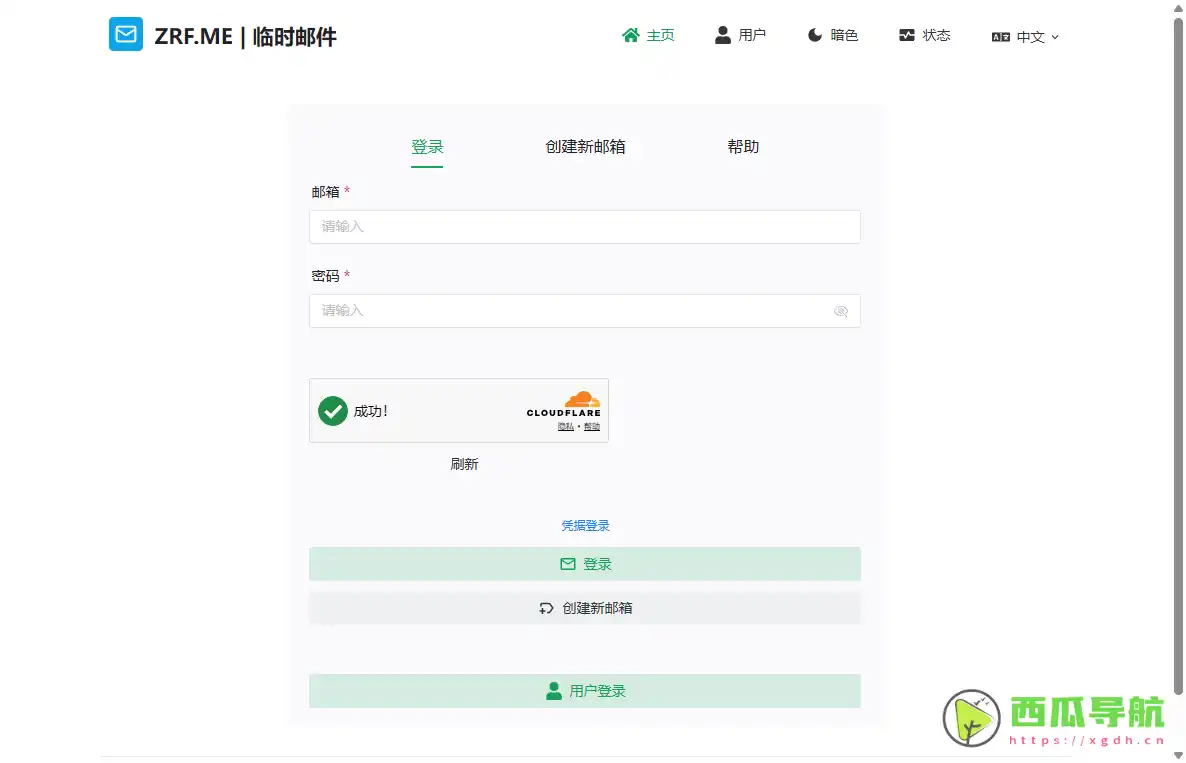Click the ZRF.ME blue mail logo icon
The image size is (1186, 763).
click(x=126, y=34)
